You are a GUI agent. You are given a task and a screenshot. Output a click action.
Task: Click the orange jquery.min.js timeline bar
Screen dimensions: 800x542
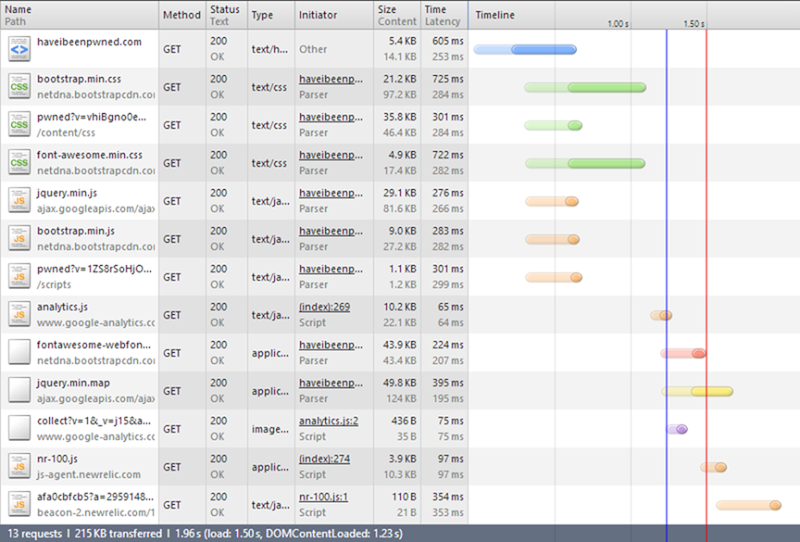coord(552,202)
